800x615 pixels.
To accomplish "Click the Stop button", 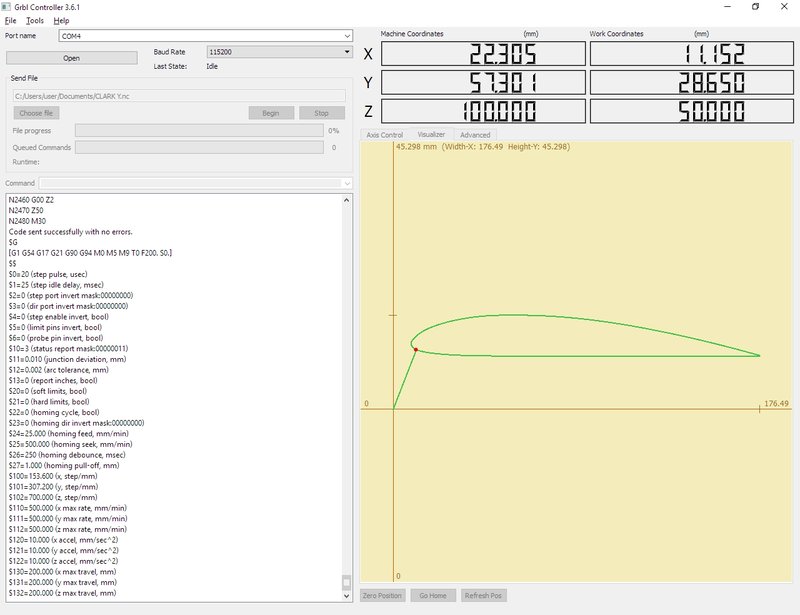I will (321, 113).
